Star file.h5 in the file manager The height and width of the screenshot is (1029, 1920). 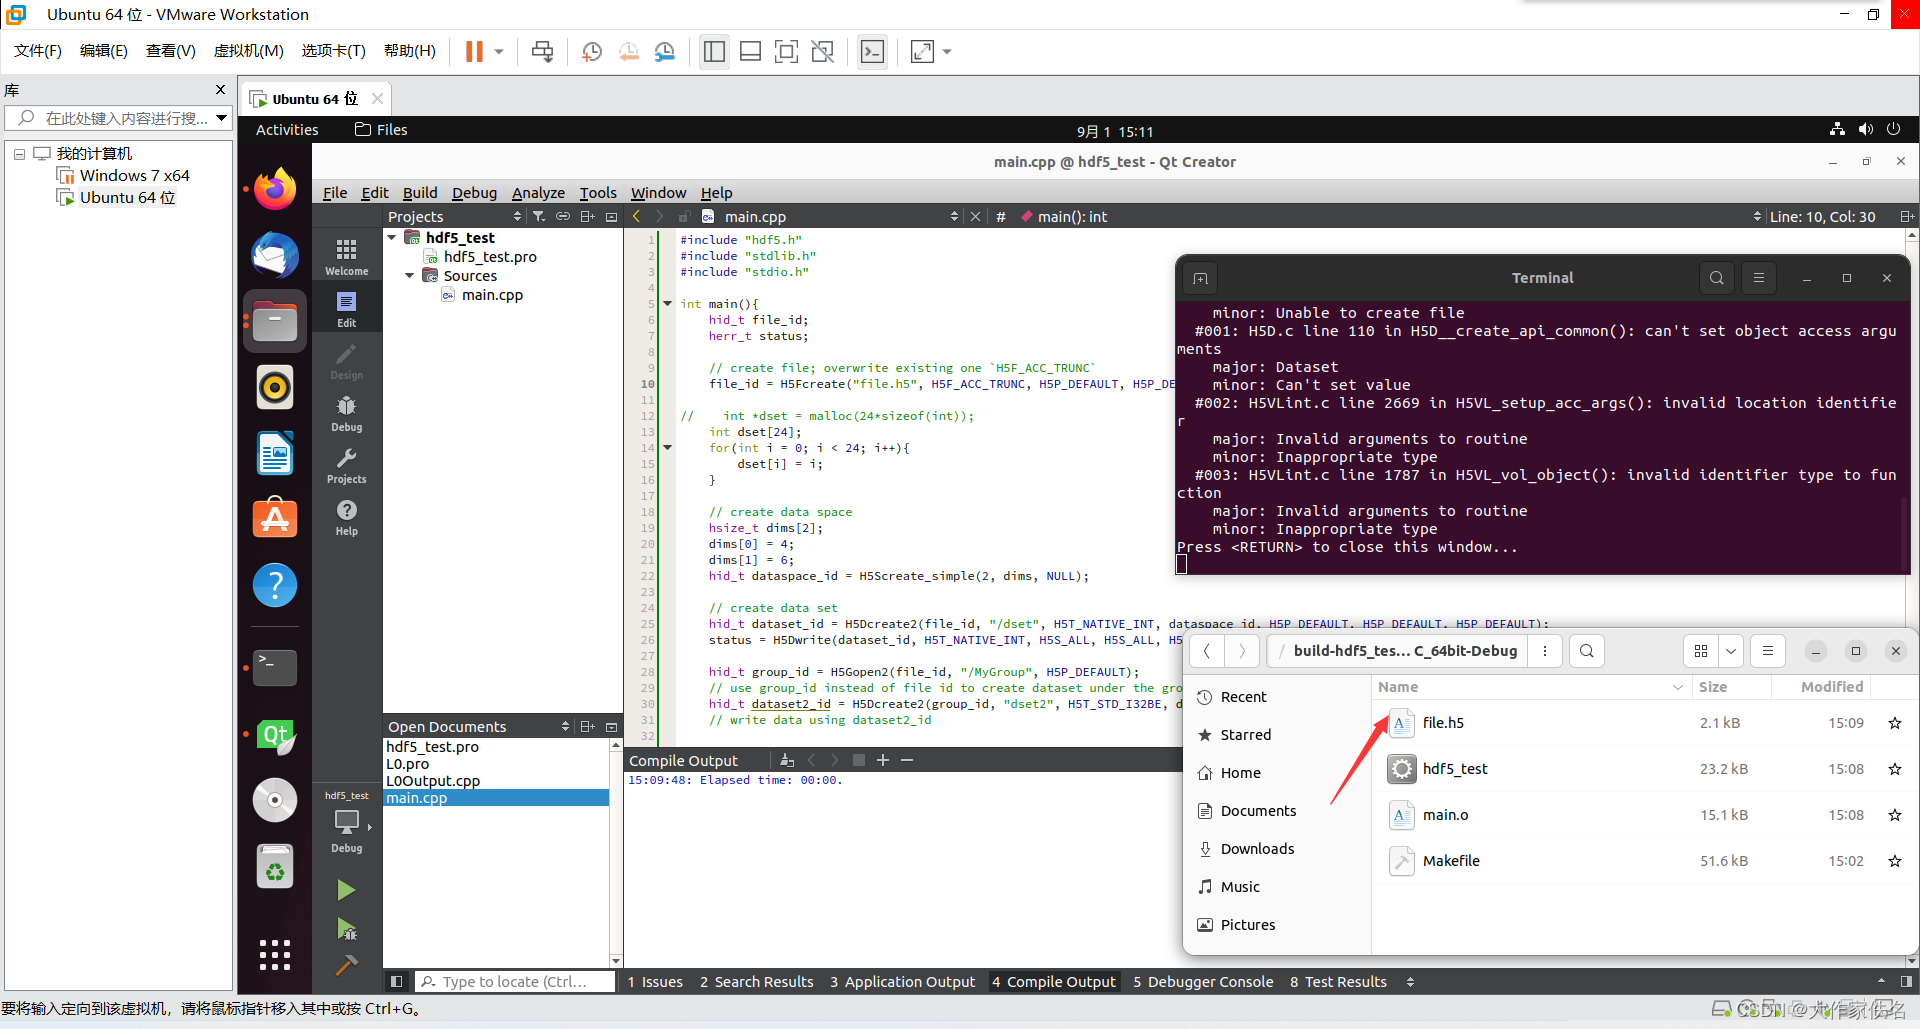[1895, 723]
